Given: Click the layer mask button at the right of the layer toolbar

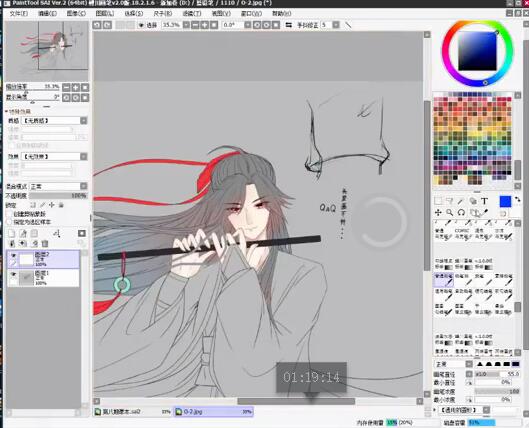Looking at the screenshot, I should [x=82, y=233].
